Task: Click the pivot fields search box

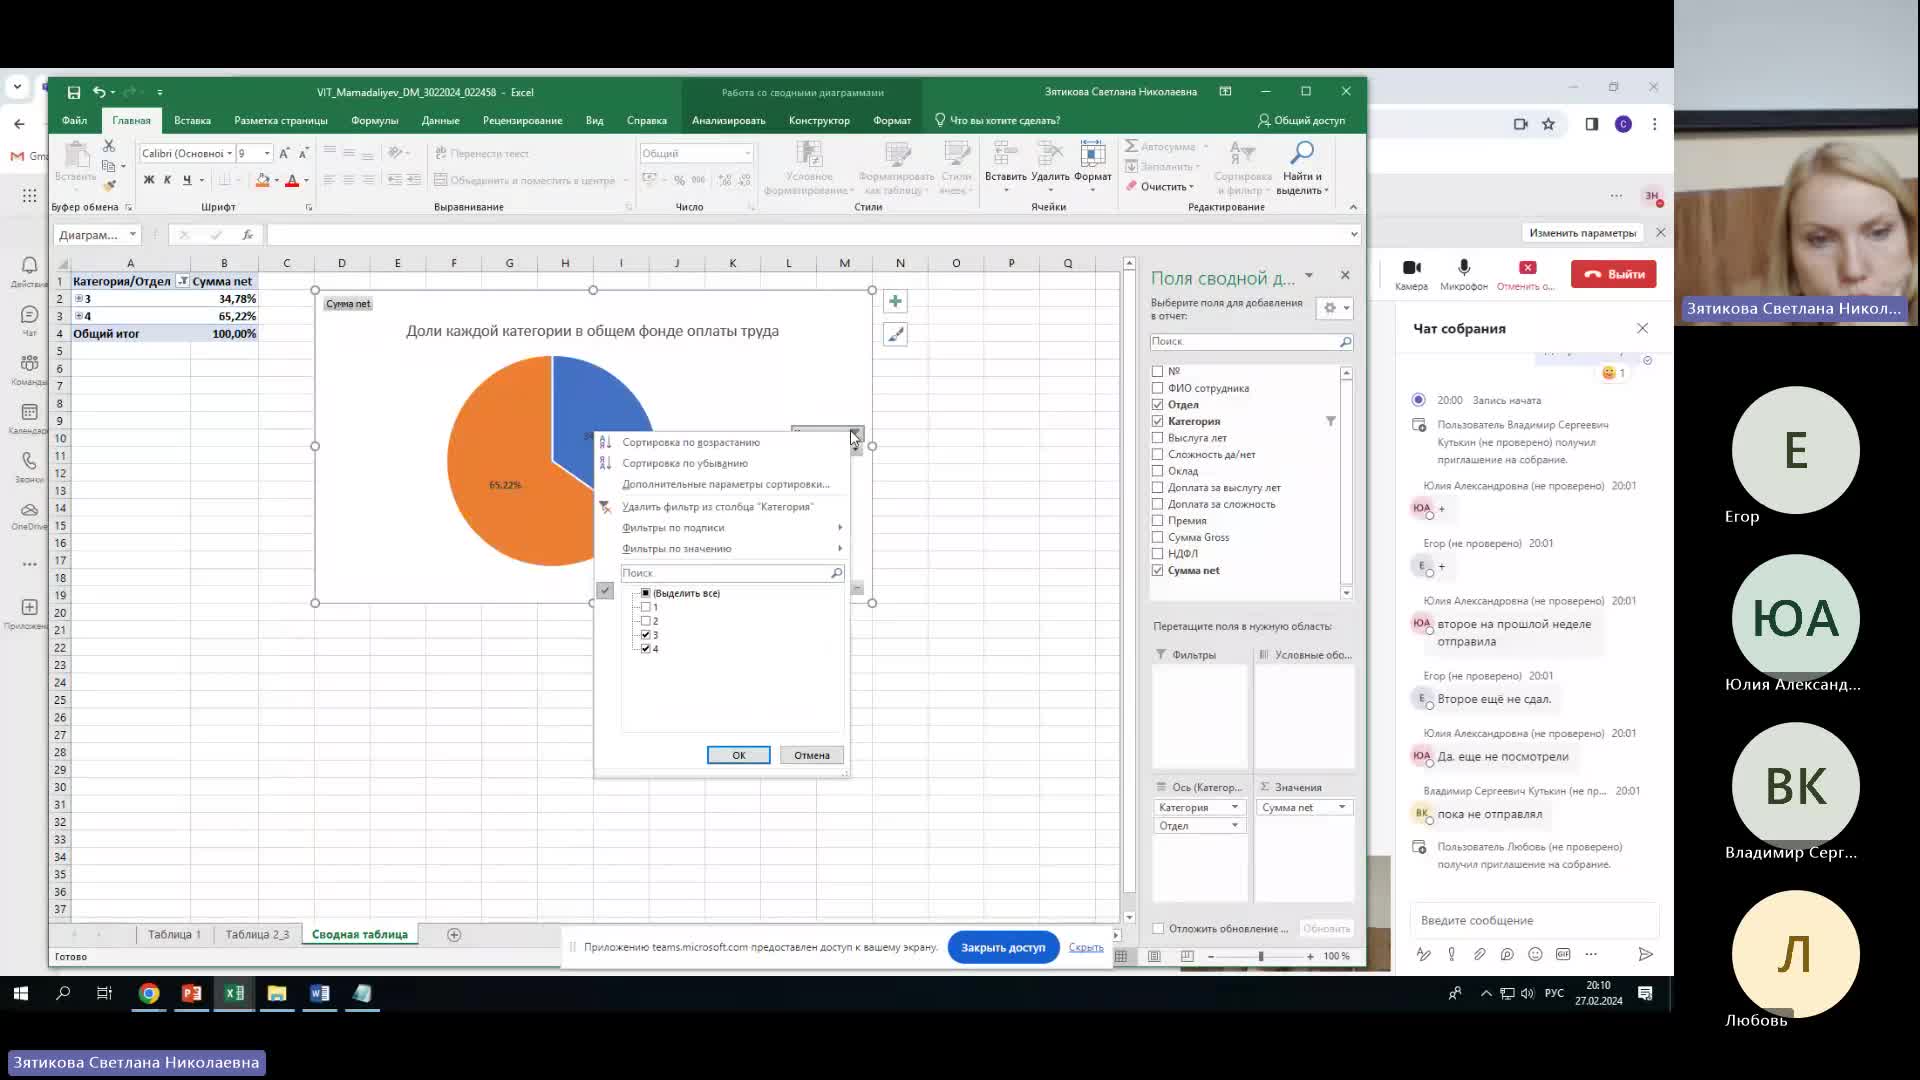Action: pyautogui.click(x=1251, y=342)
